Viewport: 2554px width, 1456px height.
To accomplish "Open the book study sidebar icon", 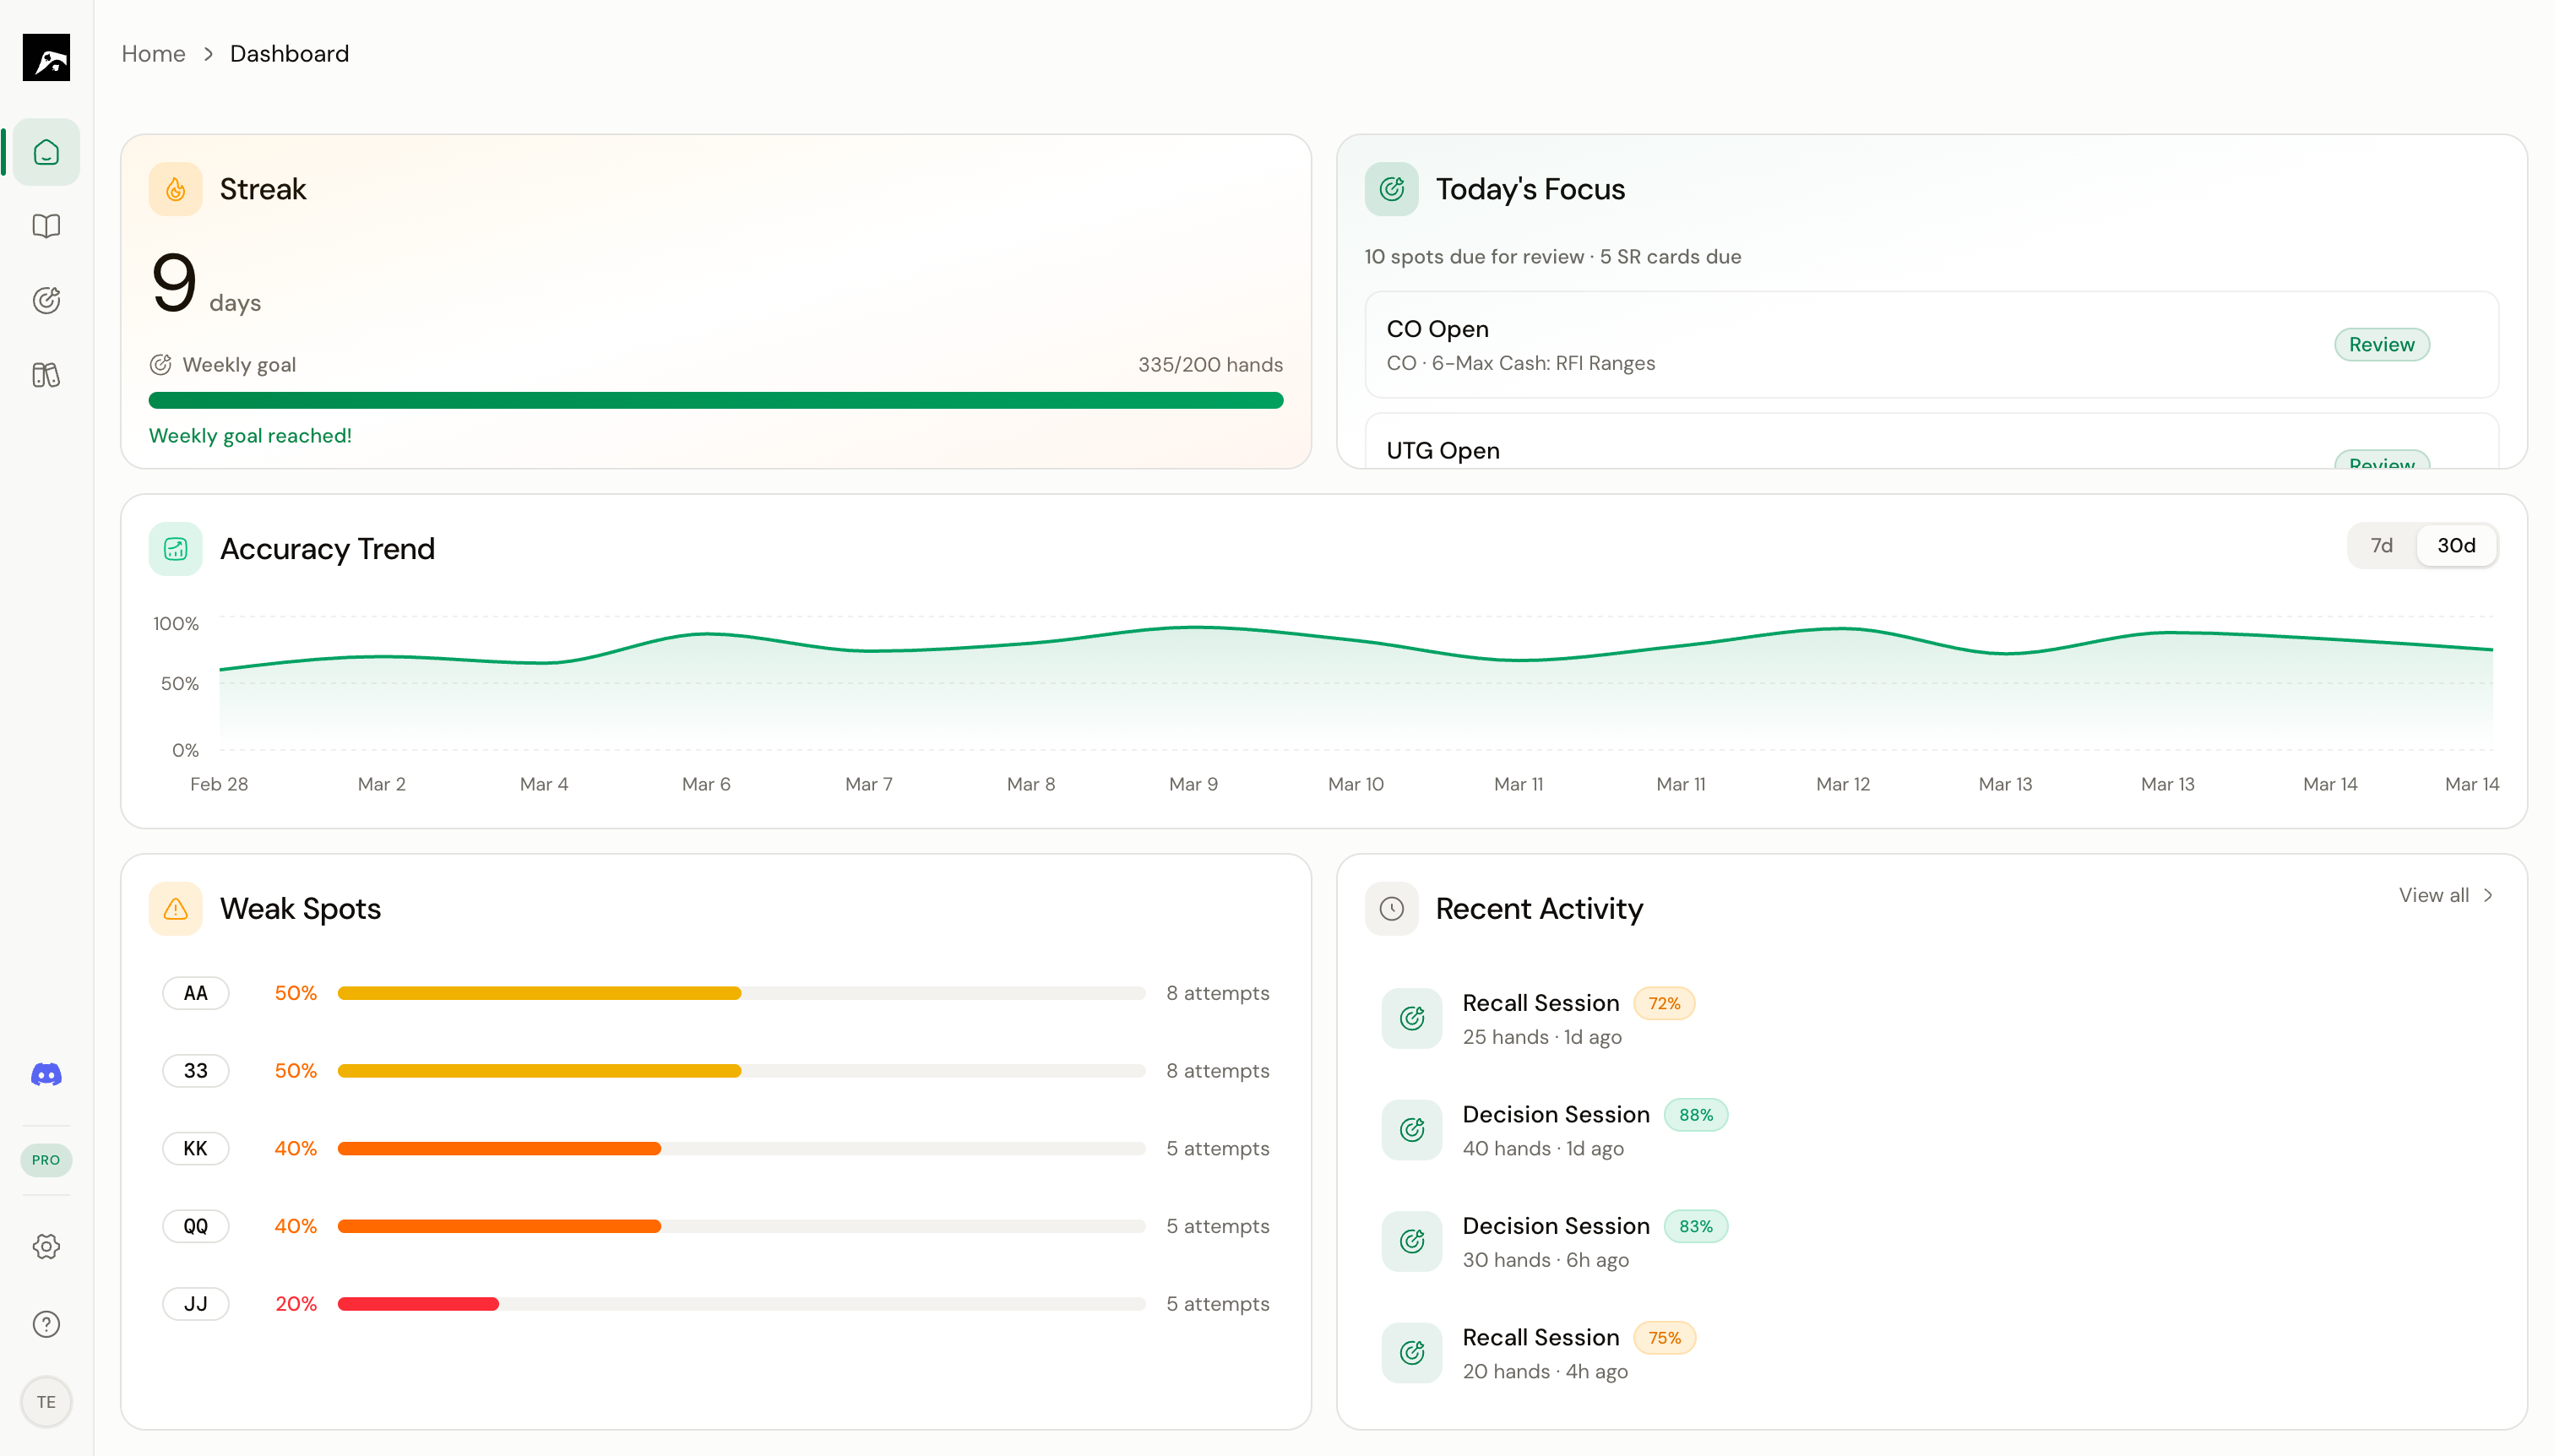I will (46, 226).
